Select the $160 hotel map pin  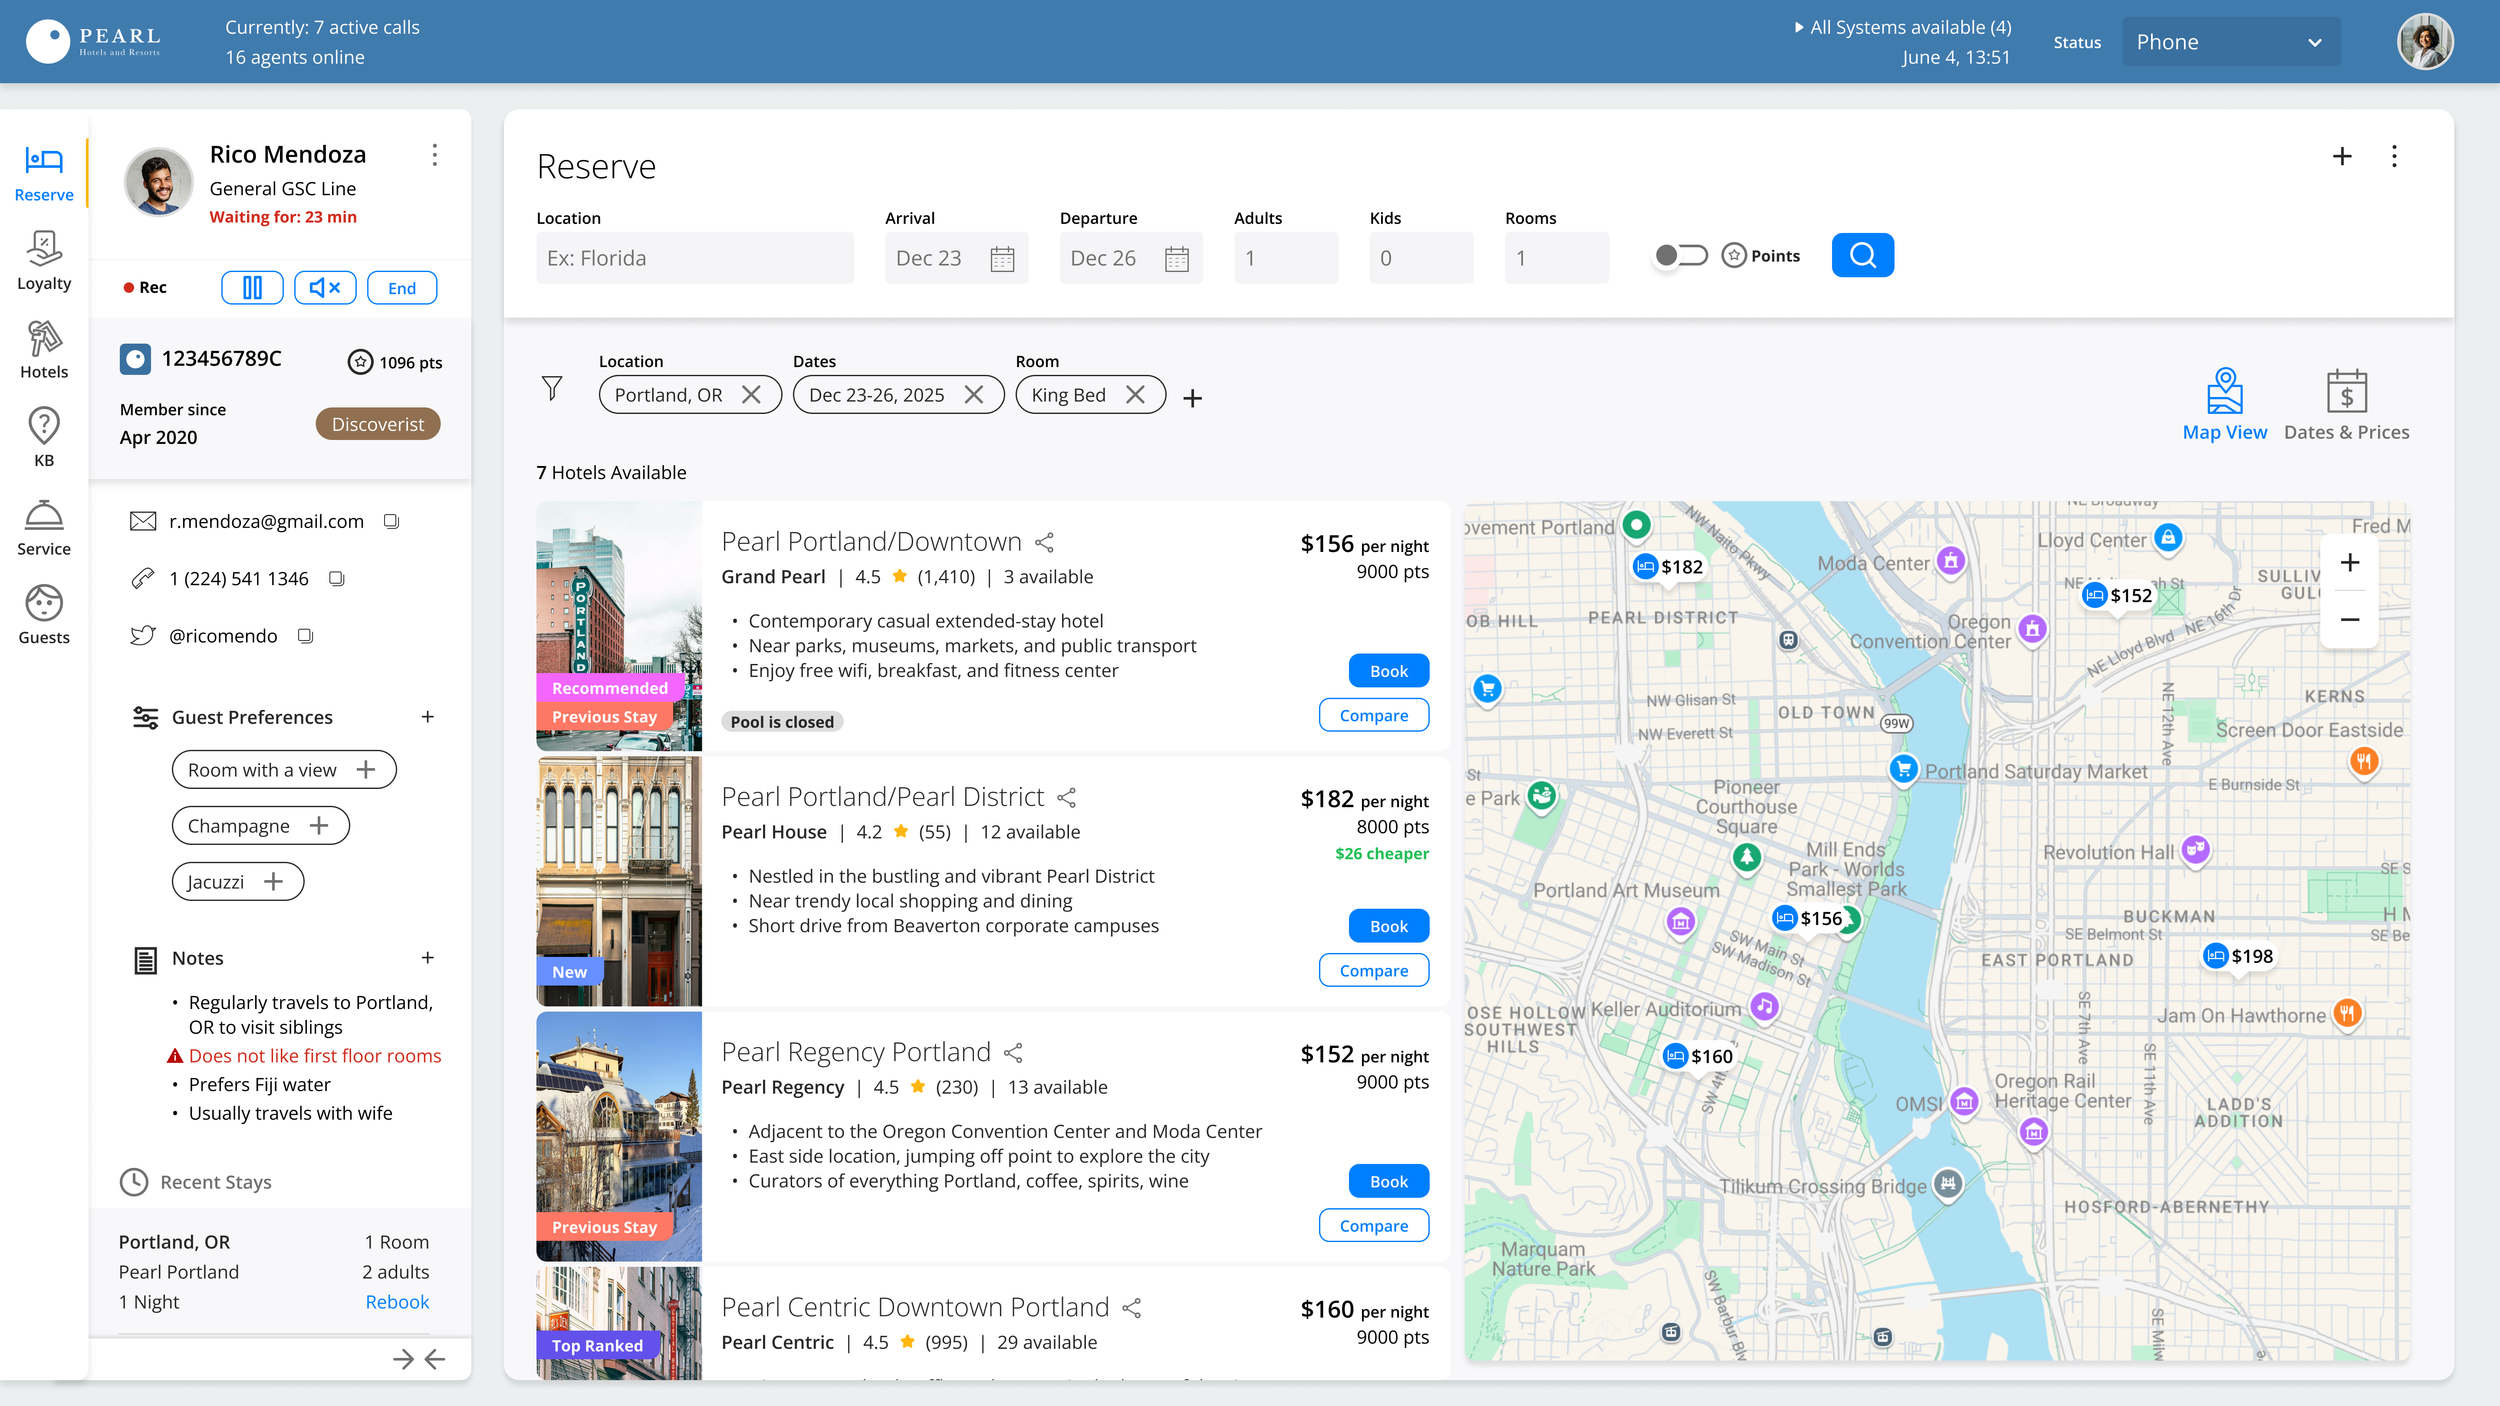point(1698,1056)
